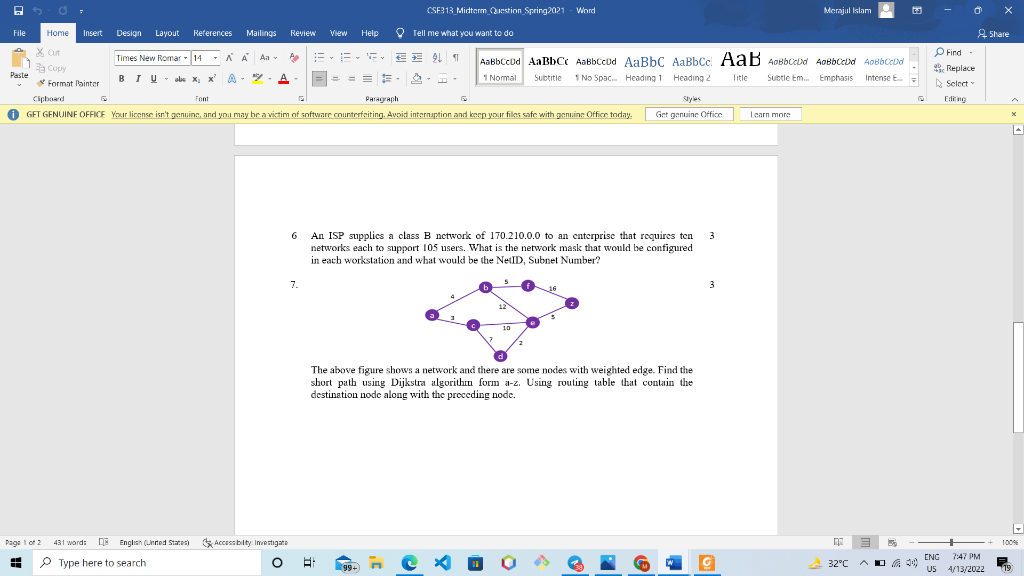
Task: Apply strikethrough formatting
Action: 177,79
